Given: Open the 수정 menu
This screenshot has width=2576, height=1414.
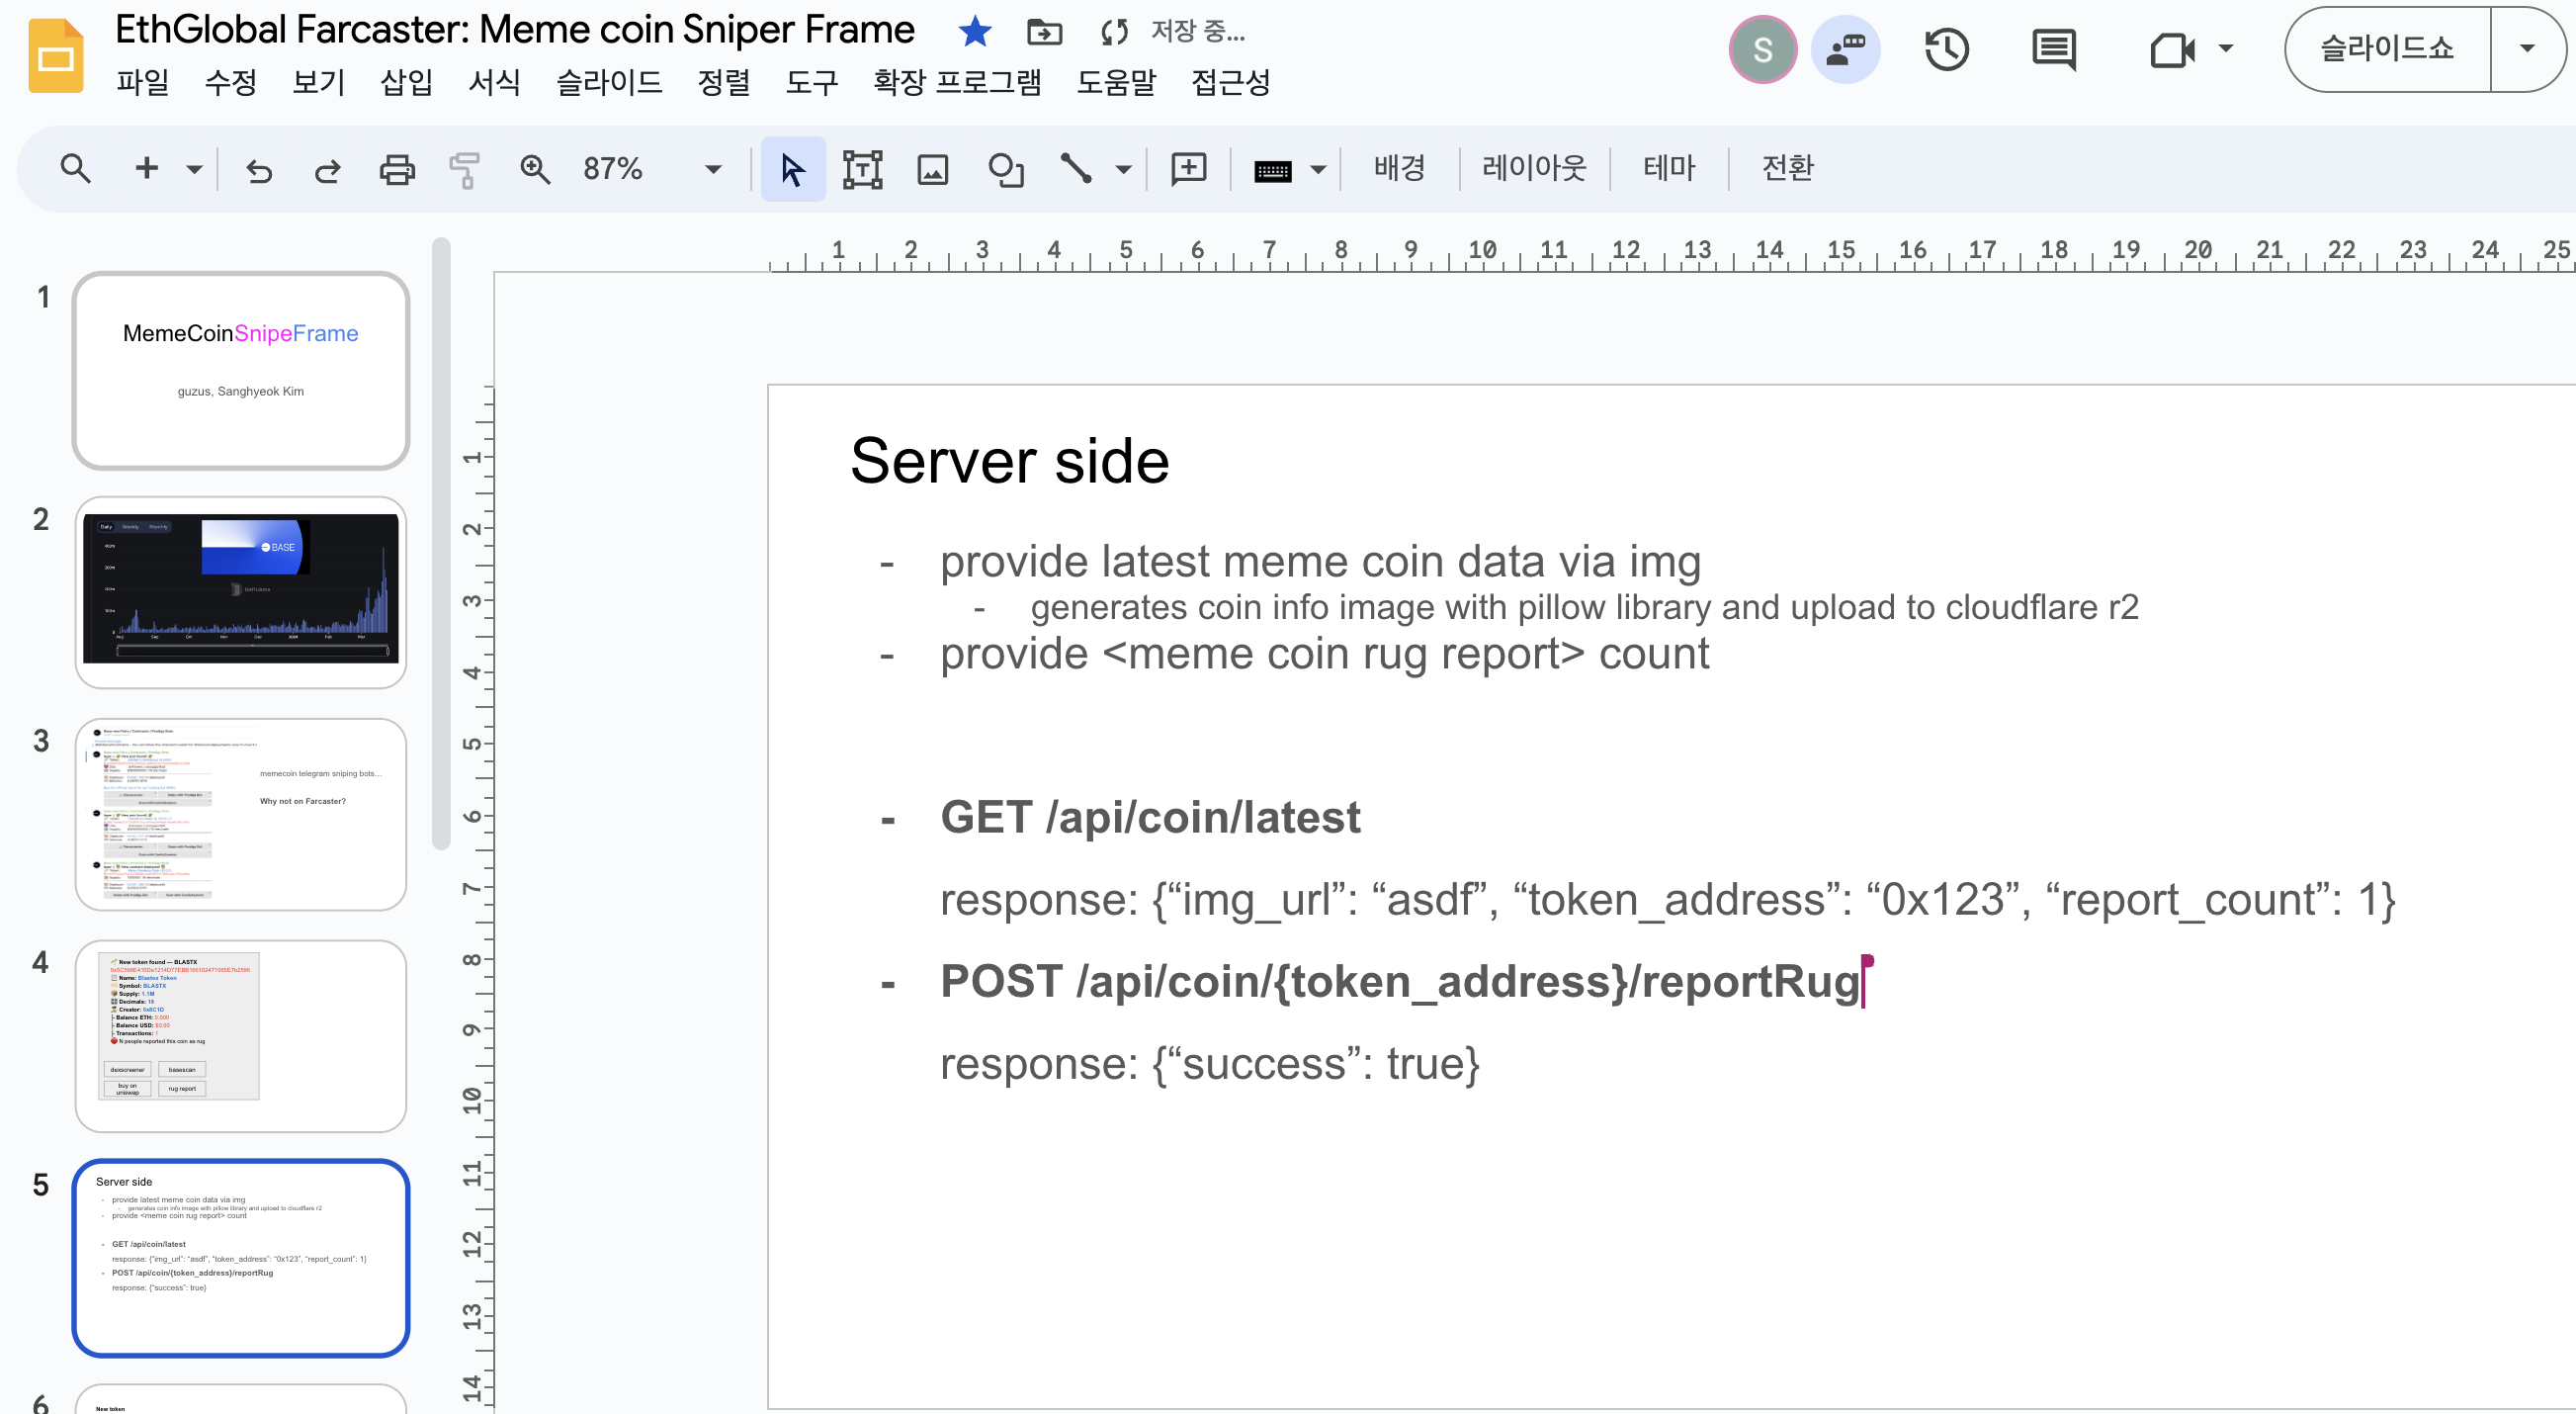Looking at the screenshot, I should (x=231, y=82).
